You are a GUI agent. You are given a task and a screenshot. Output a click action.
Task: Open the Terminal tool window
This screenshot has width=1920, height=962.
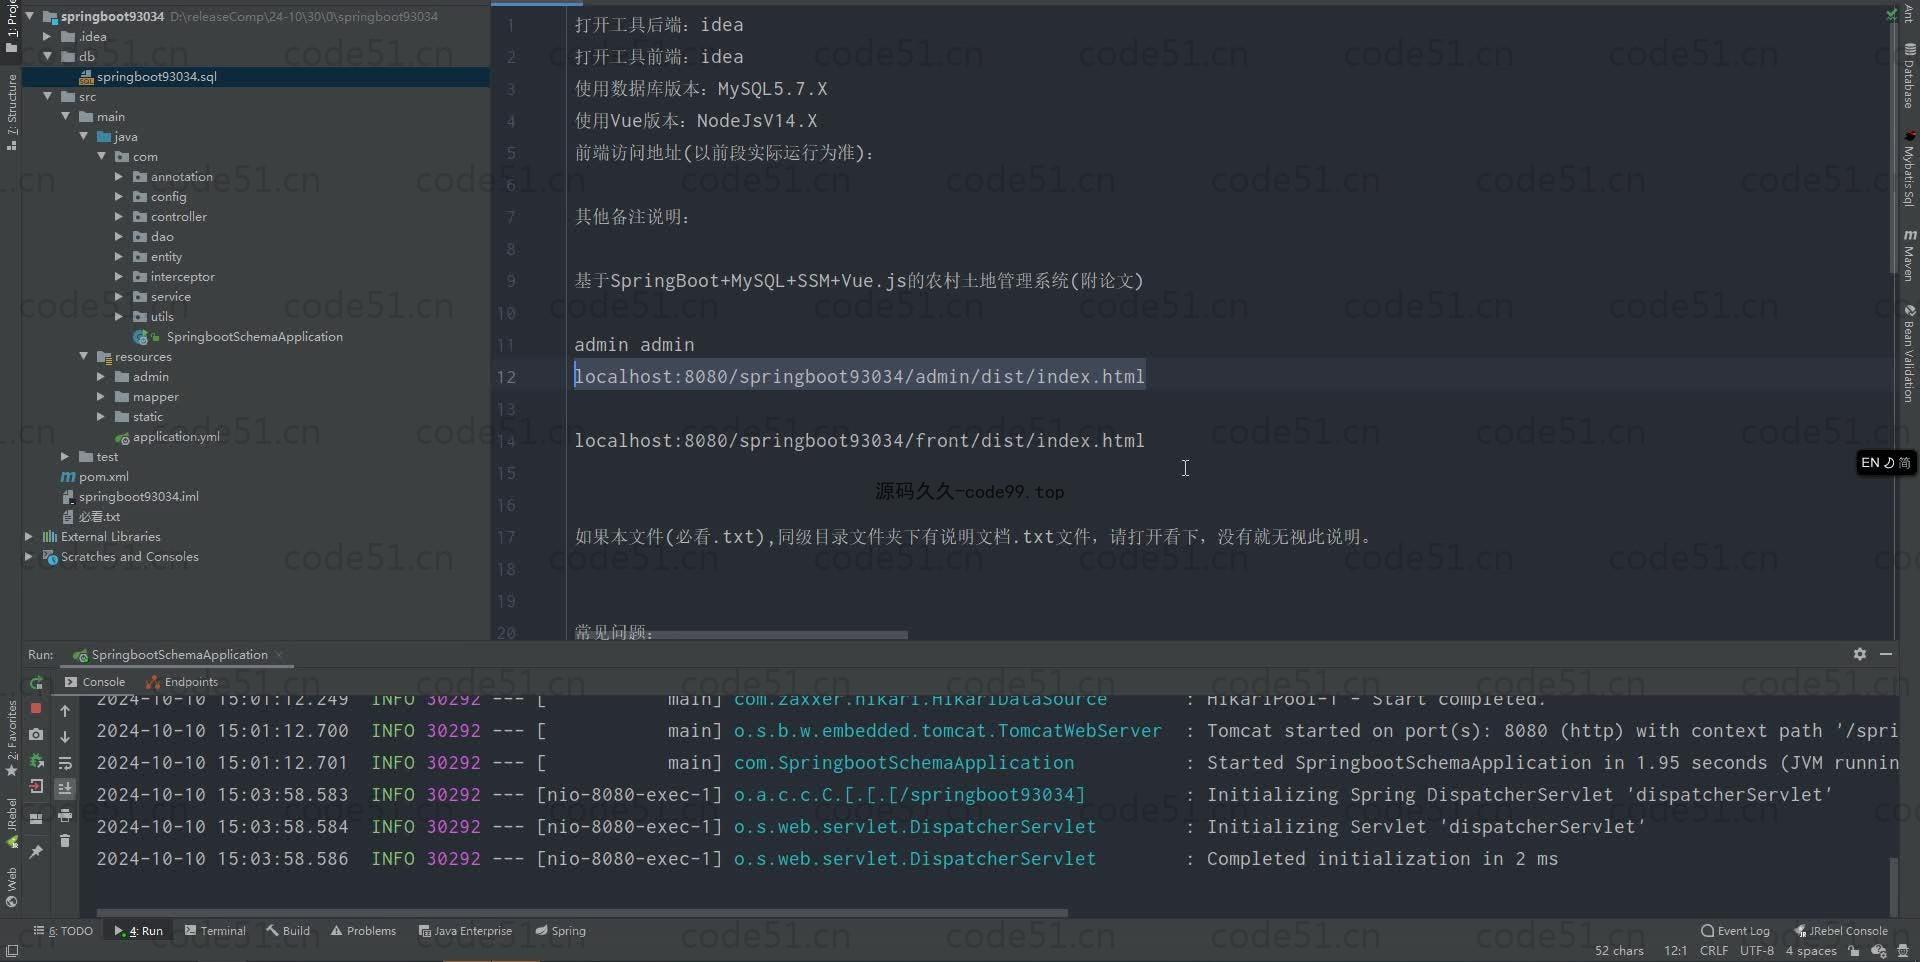(215, 931)
